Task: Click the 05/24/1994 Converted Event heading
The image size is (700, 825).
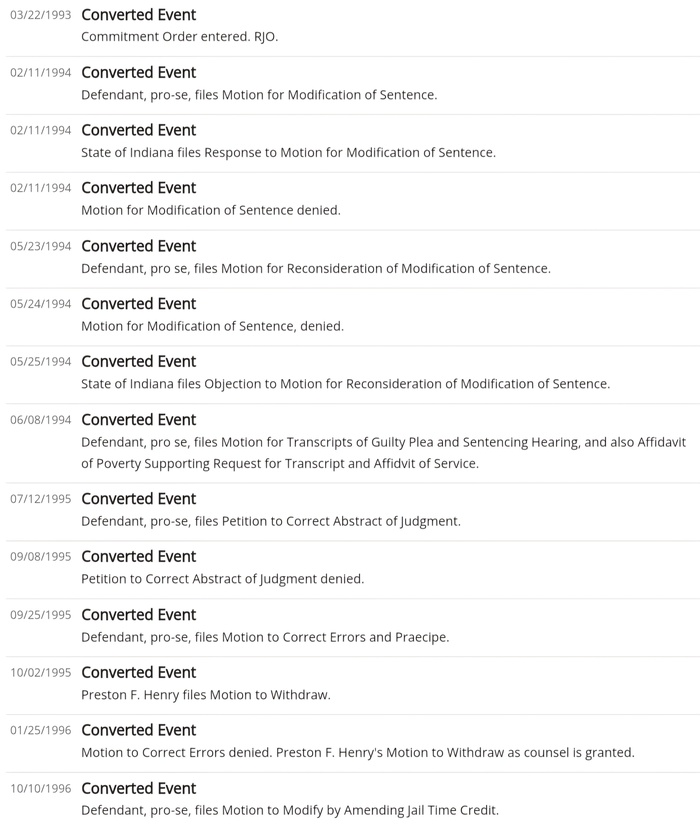Action: tap(138, 304)
